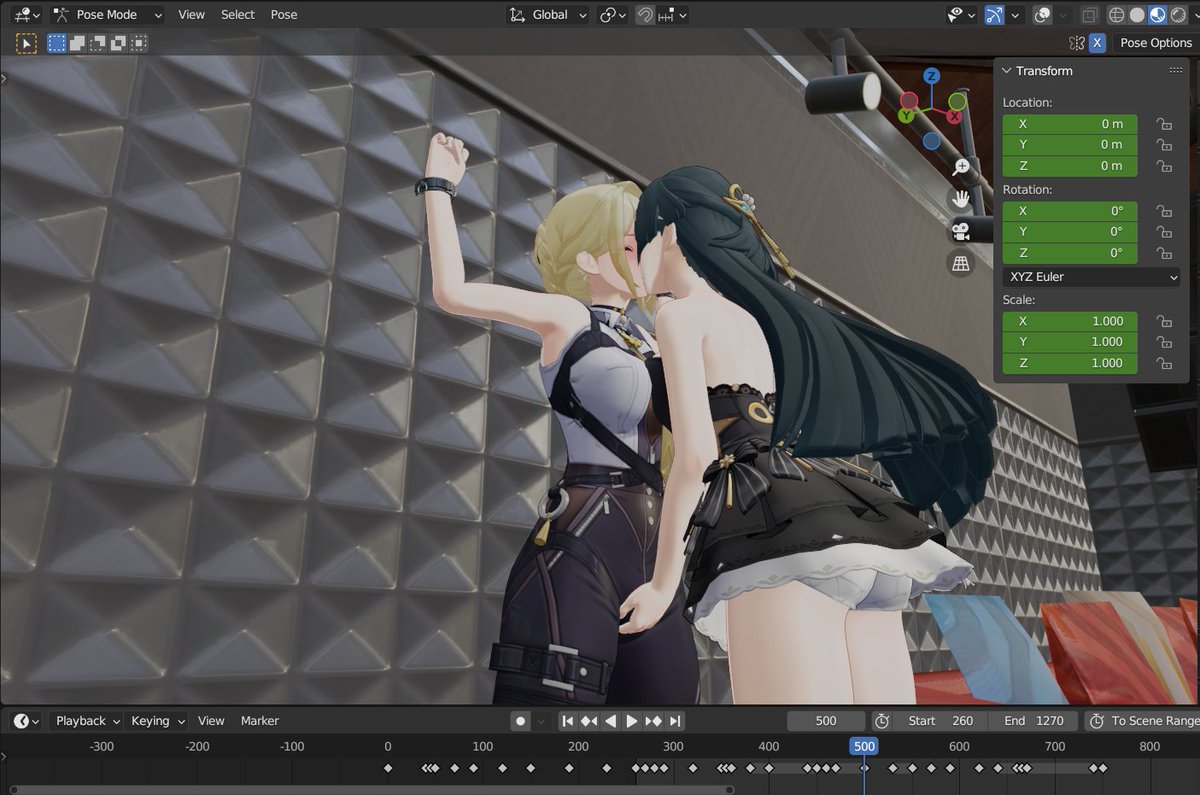Click Transform panel drag grip icon

pos(1176,71)
